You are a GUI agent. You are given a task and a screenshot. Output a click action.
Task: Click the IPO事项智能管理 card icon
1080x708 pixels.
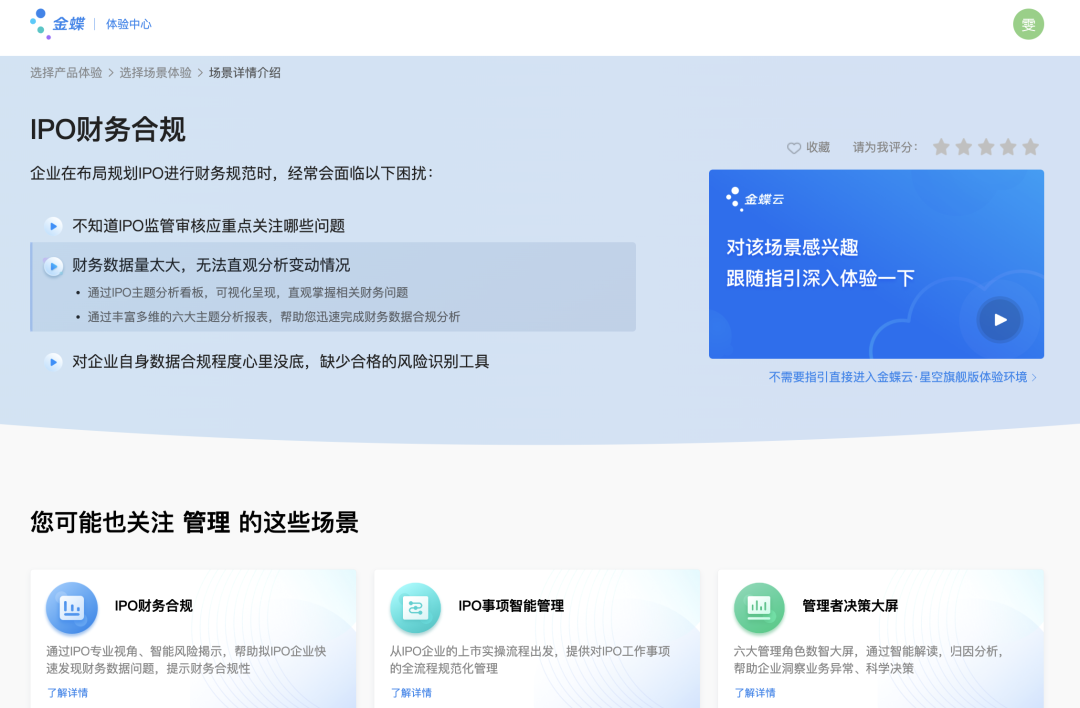415,608
